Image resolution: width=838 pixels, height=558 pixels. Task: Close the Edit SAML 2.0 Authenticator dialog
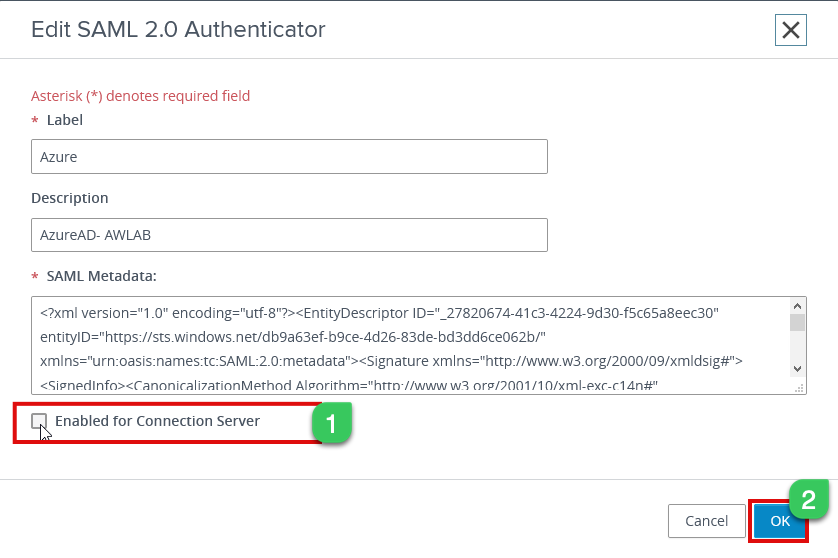(x=790, y=30)
